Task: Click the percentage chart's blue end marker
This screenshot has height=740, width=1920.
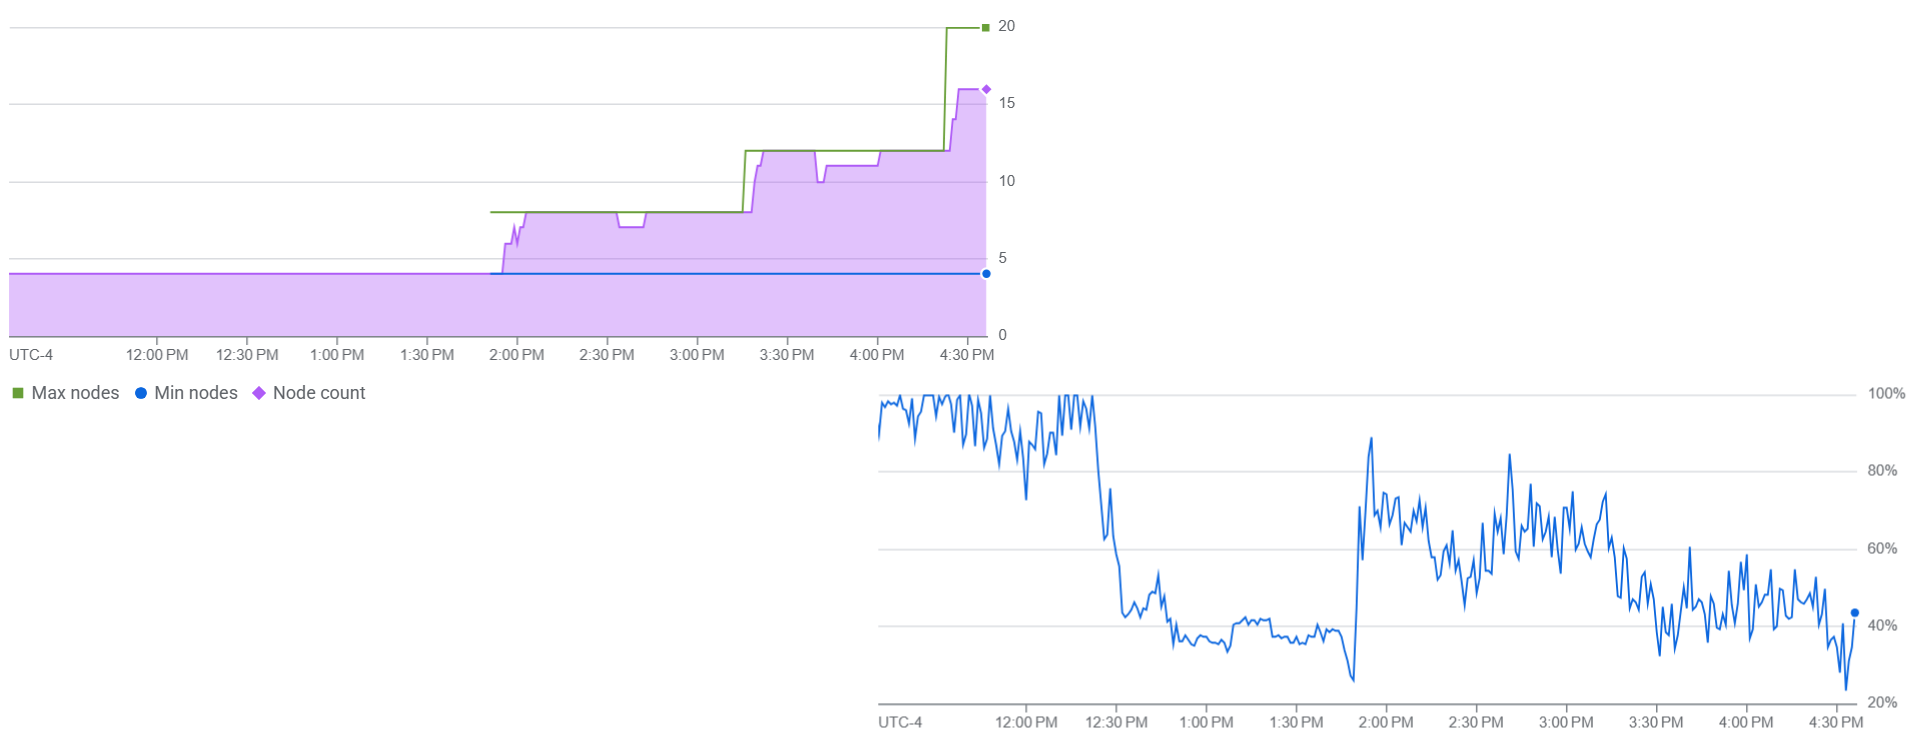Action: tap(1855, 613)
